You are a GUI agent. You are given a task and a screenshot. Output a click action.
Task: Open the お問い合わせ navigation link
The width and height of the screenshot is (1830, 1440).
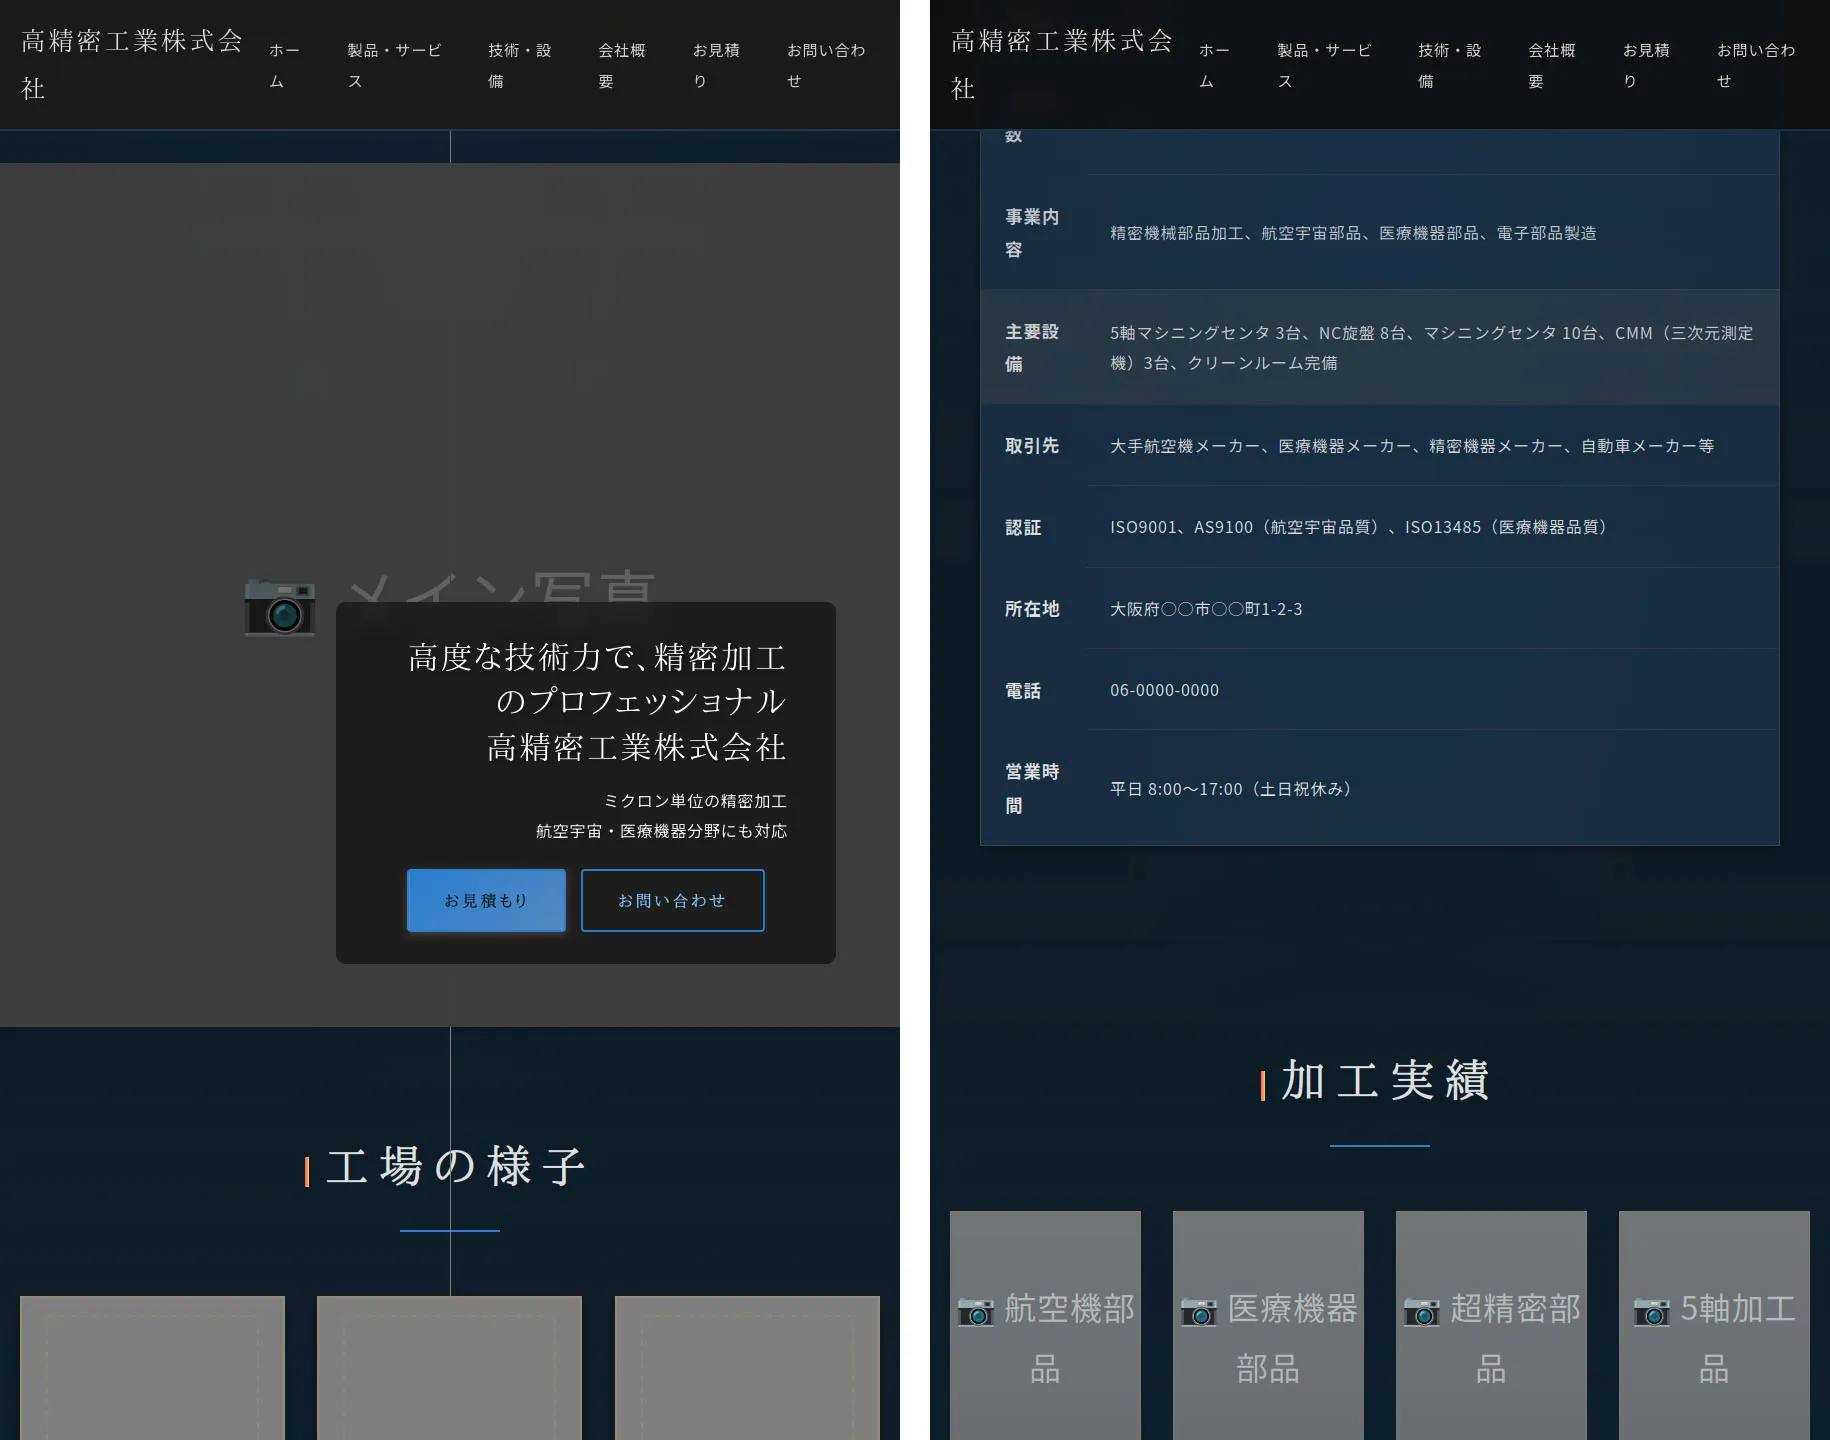(827, 64)
